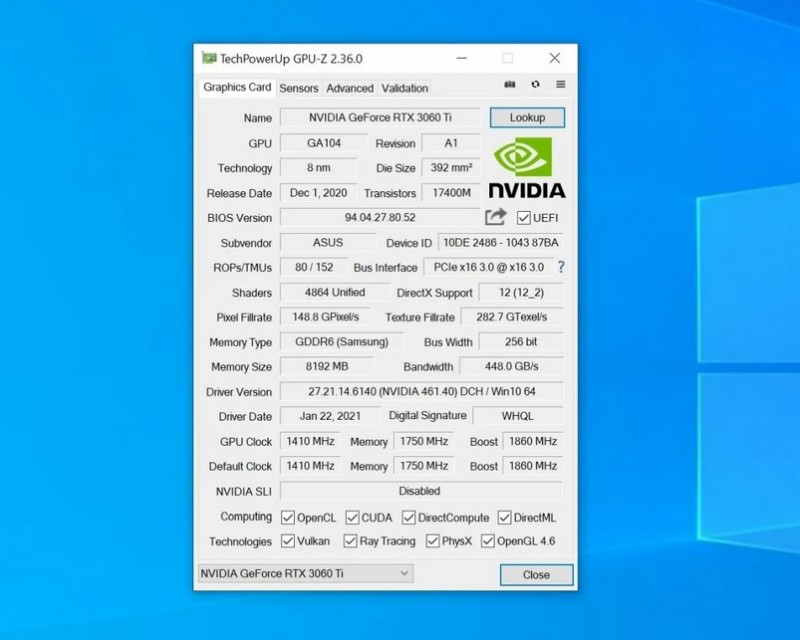Click the NVIDIA SLI Disabled field

point(419,491)
